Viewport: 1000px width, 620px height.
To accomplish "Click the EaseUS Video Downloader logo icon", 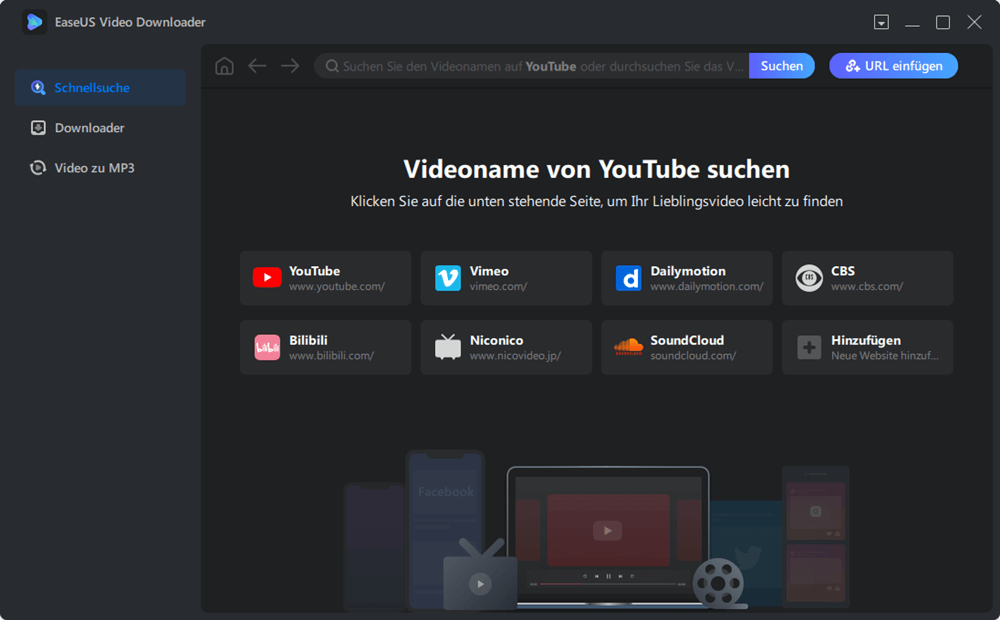I will pyautogui.click(x=34, y=22).
